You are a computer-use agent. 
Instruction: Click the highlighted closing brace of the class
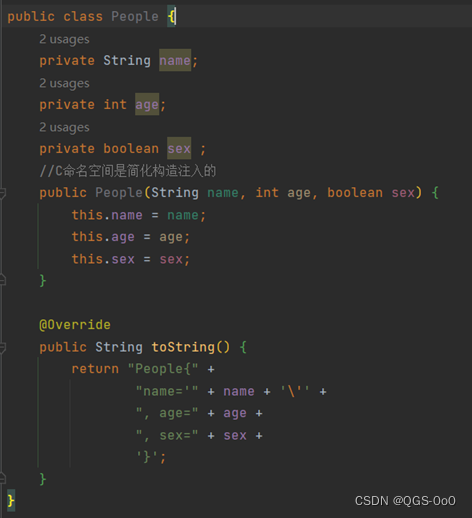click(11, 501)
